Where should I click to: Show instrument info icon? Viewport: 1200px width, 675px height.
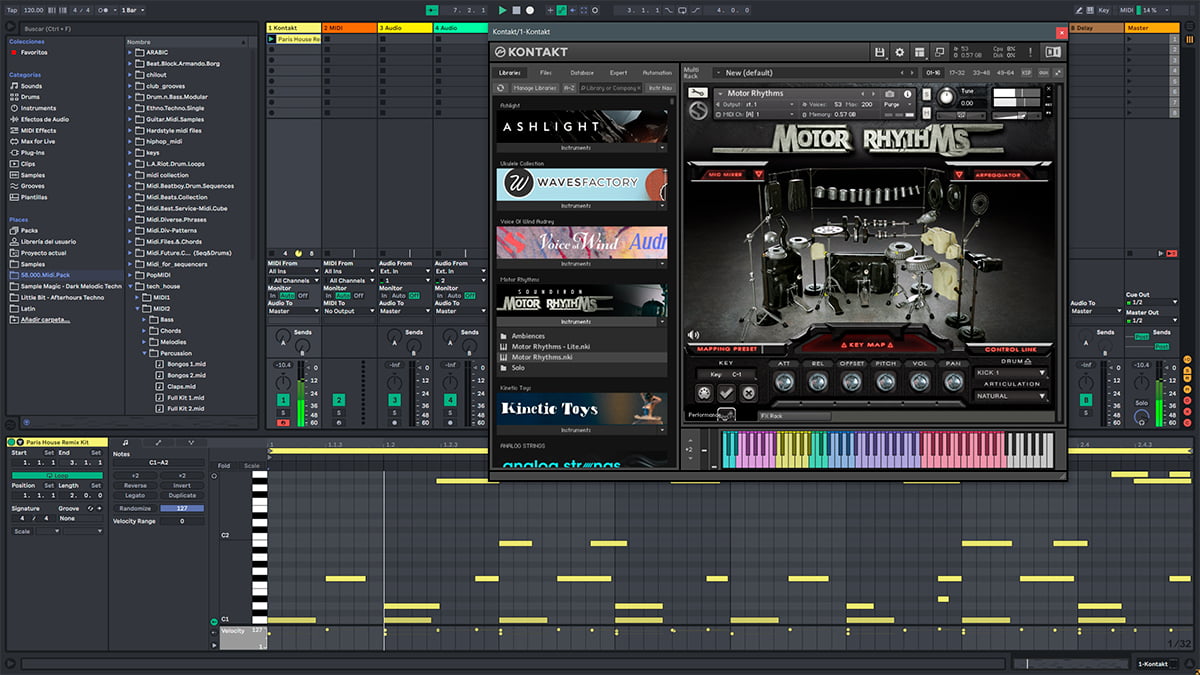tap(907, 93)
